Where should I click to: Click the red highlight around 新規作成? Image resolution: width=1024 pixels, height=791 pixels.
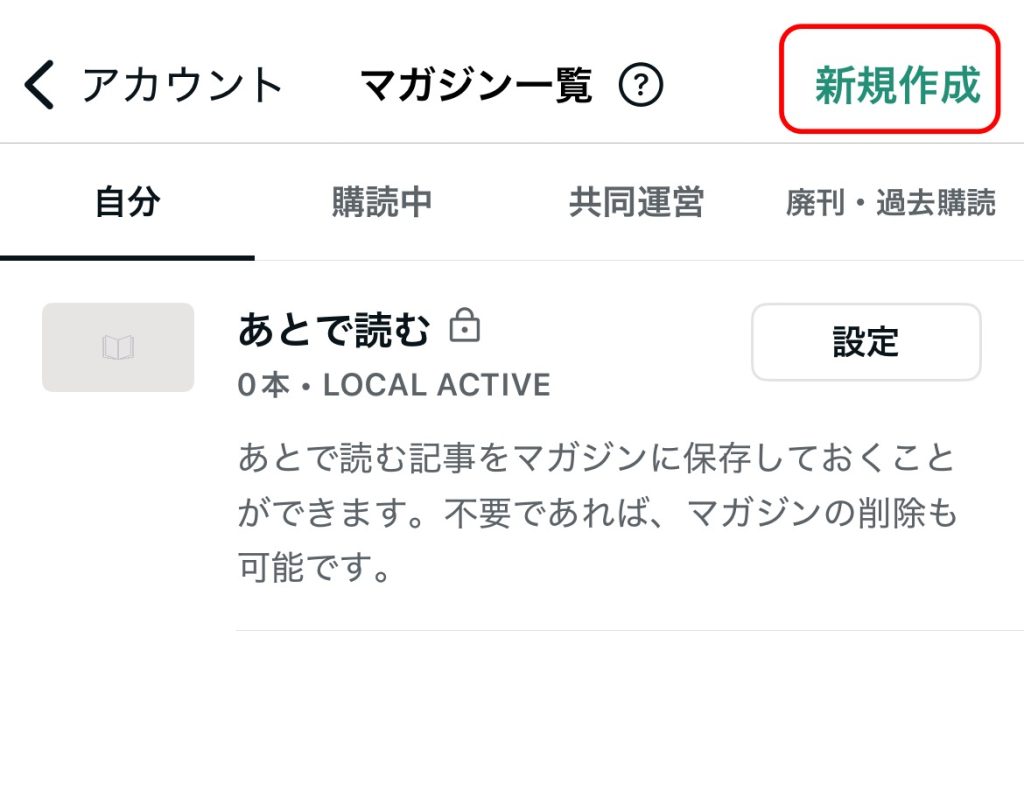tap(889, 79)
